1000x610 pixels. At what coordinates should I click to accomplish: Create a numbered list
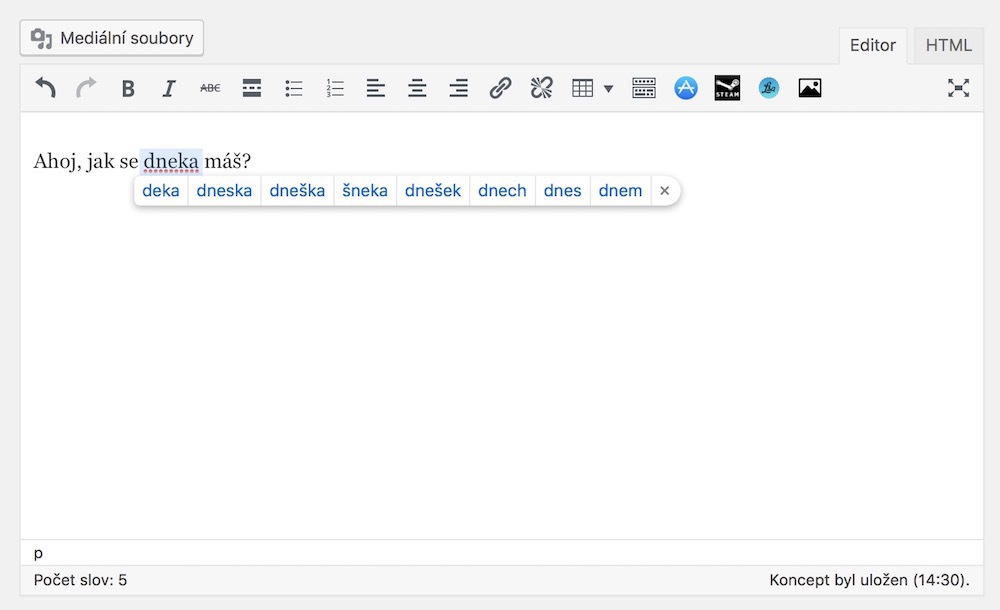click(x=335, y=89)
